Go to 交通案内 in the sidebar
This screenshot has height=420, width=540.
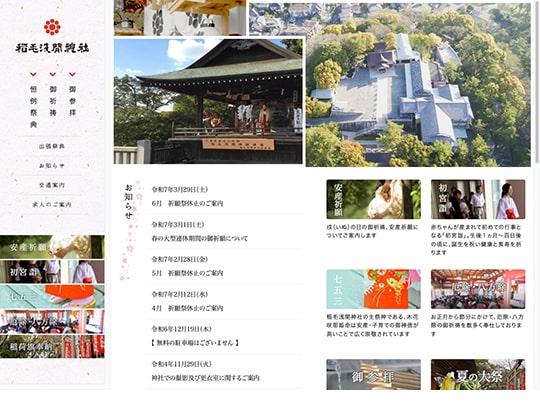coord(52,185)
